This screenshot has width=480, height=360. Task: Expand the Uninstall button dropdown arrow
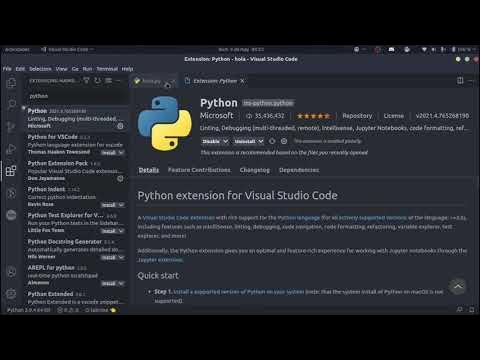point(261,141)
